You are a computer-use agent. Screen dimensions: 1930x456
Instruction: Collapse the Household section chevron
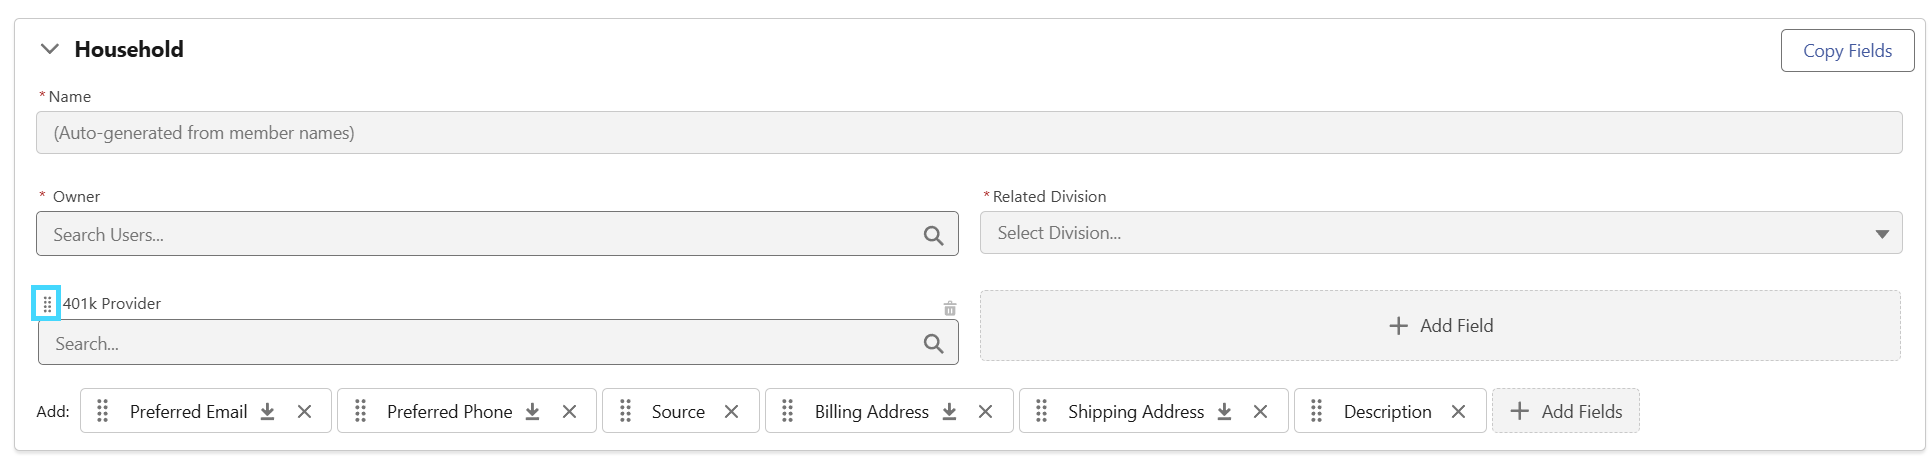click(49, 49)
